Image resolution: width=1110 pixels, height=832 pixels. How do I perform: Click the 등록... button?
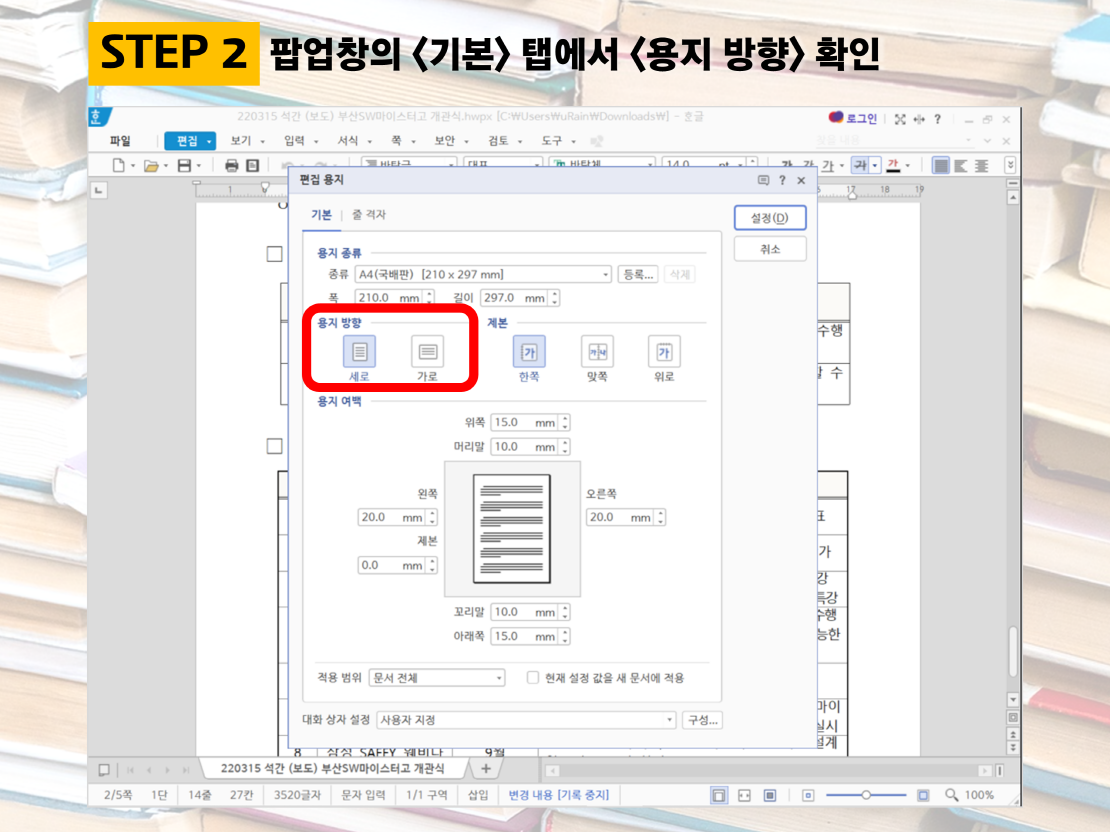638,274
